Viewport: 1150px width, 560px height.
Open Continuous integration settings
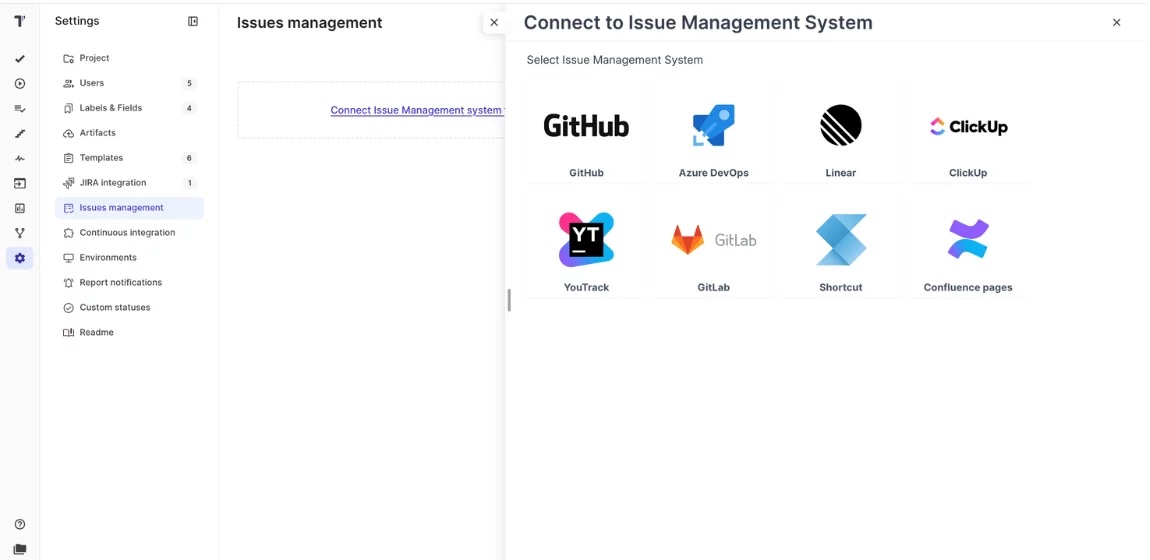coord(130,233)
